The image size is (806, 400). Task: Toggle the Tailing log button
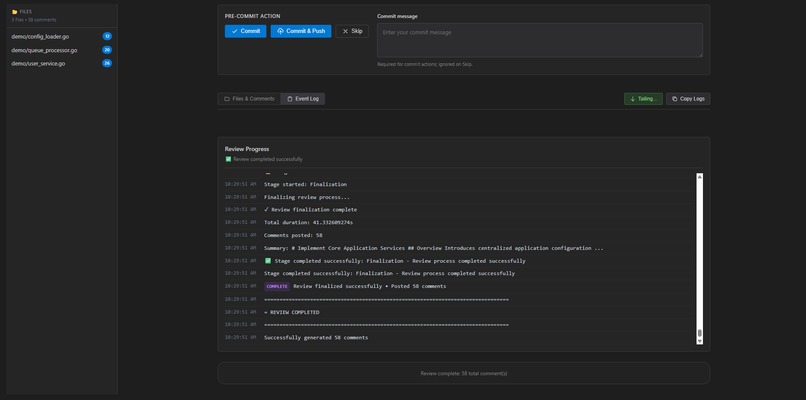pos(643,99)
